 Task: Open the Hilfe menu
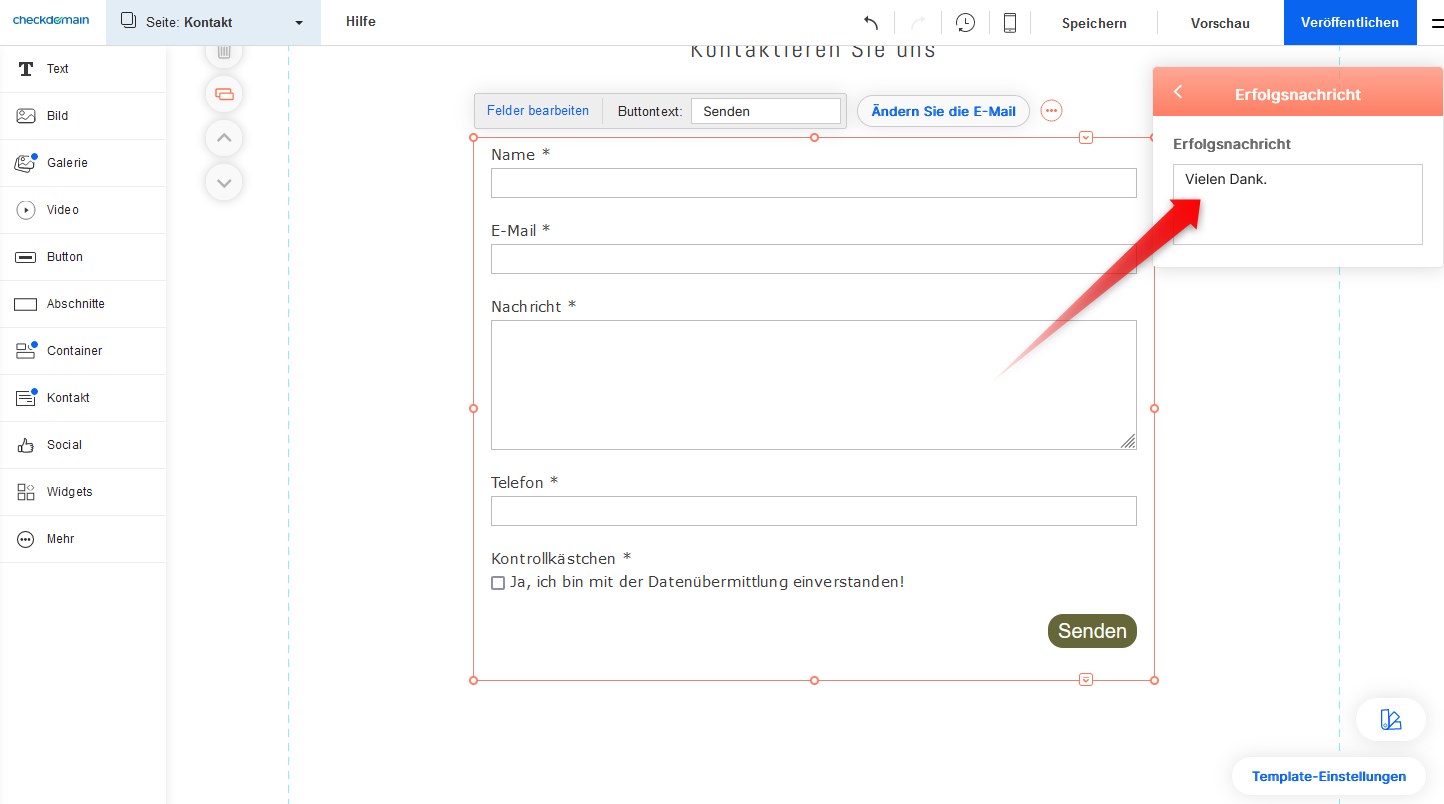361,22
